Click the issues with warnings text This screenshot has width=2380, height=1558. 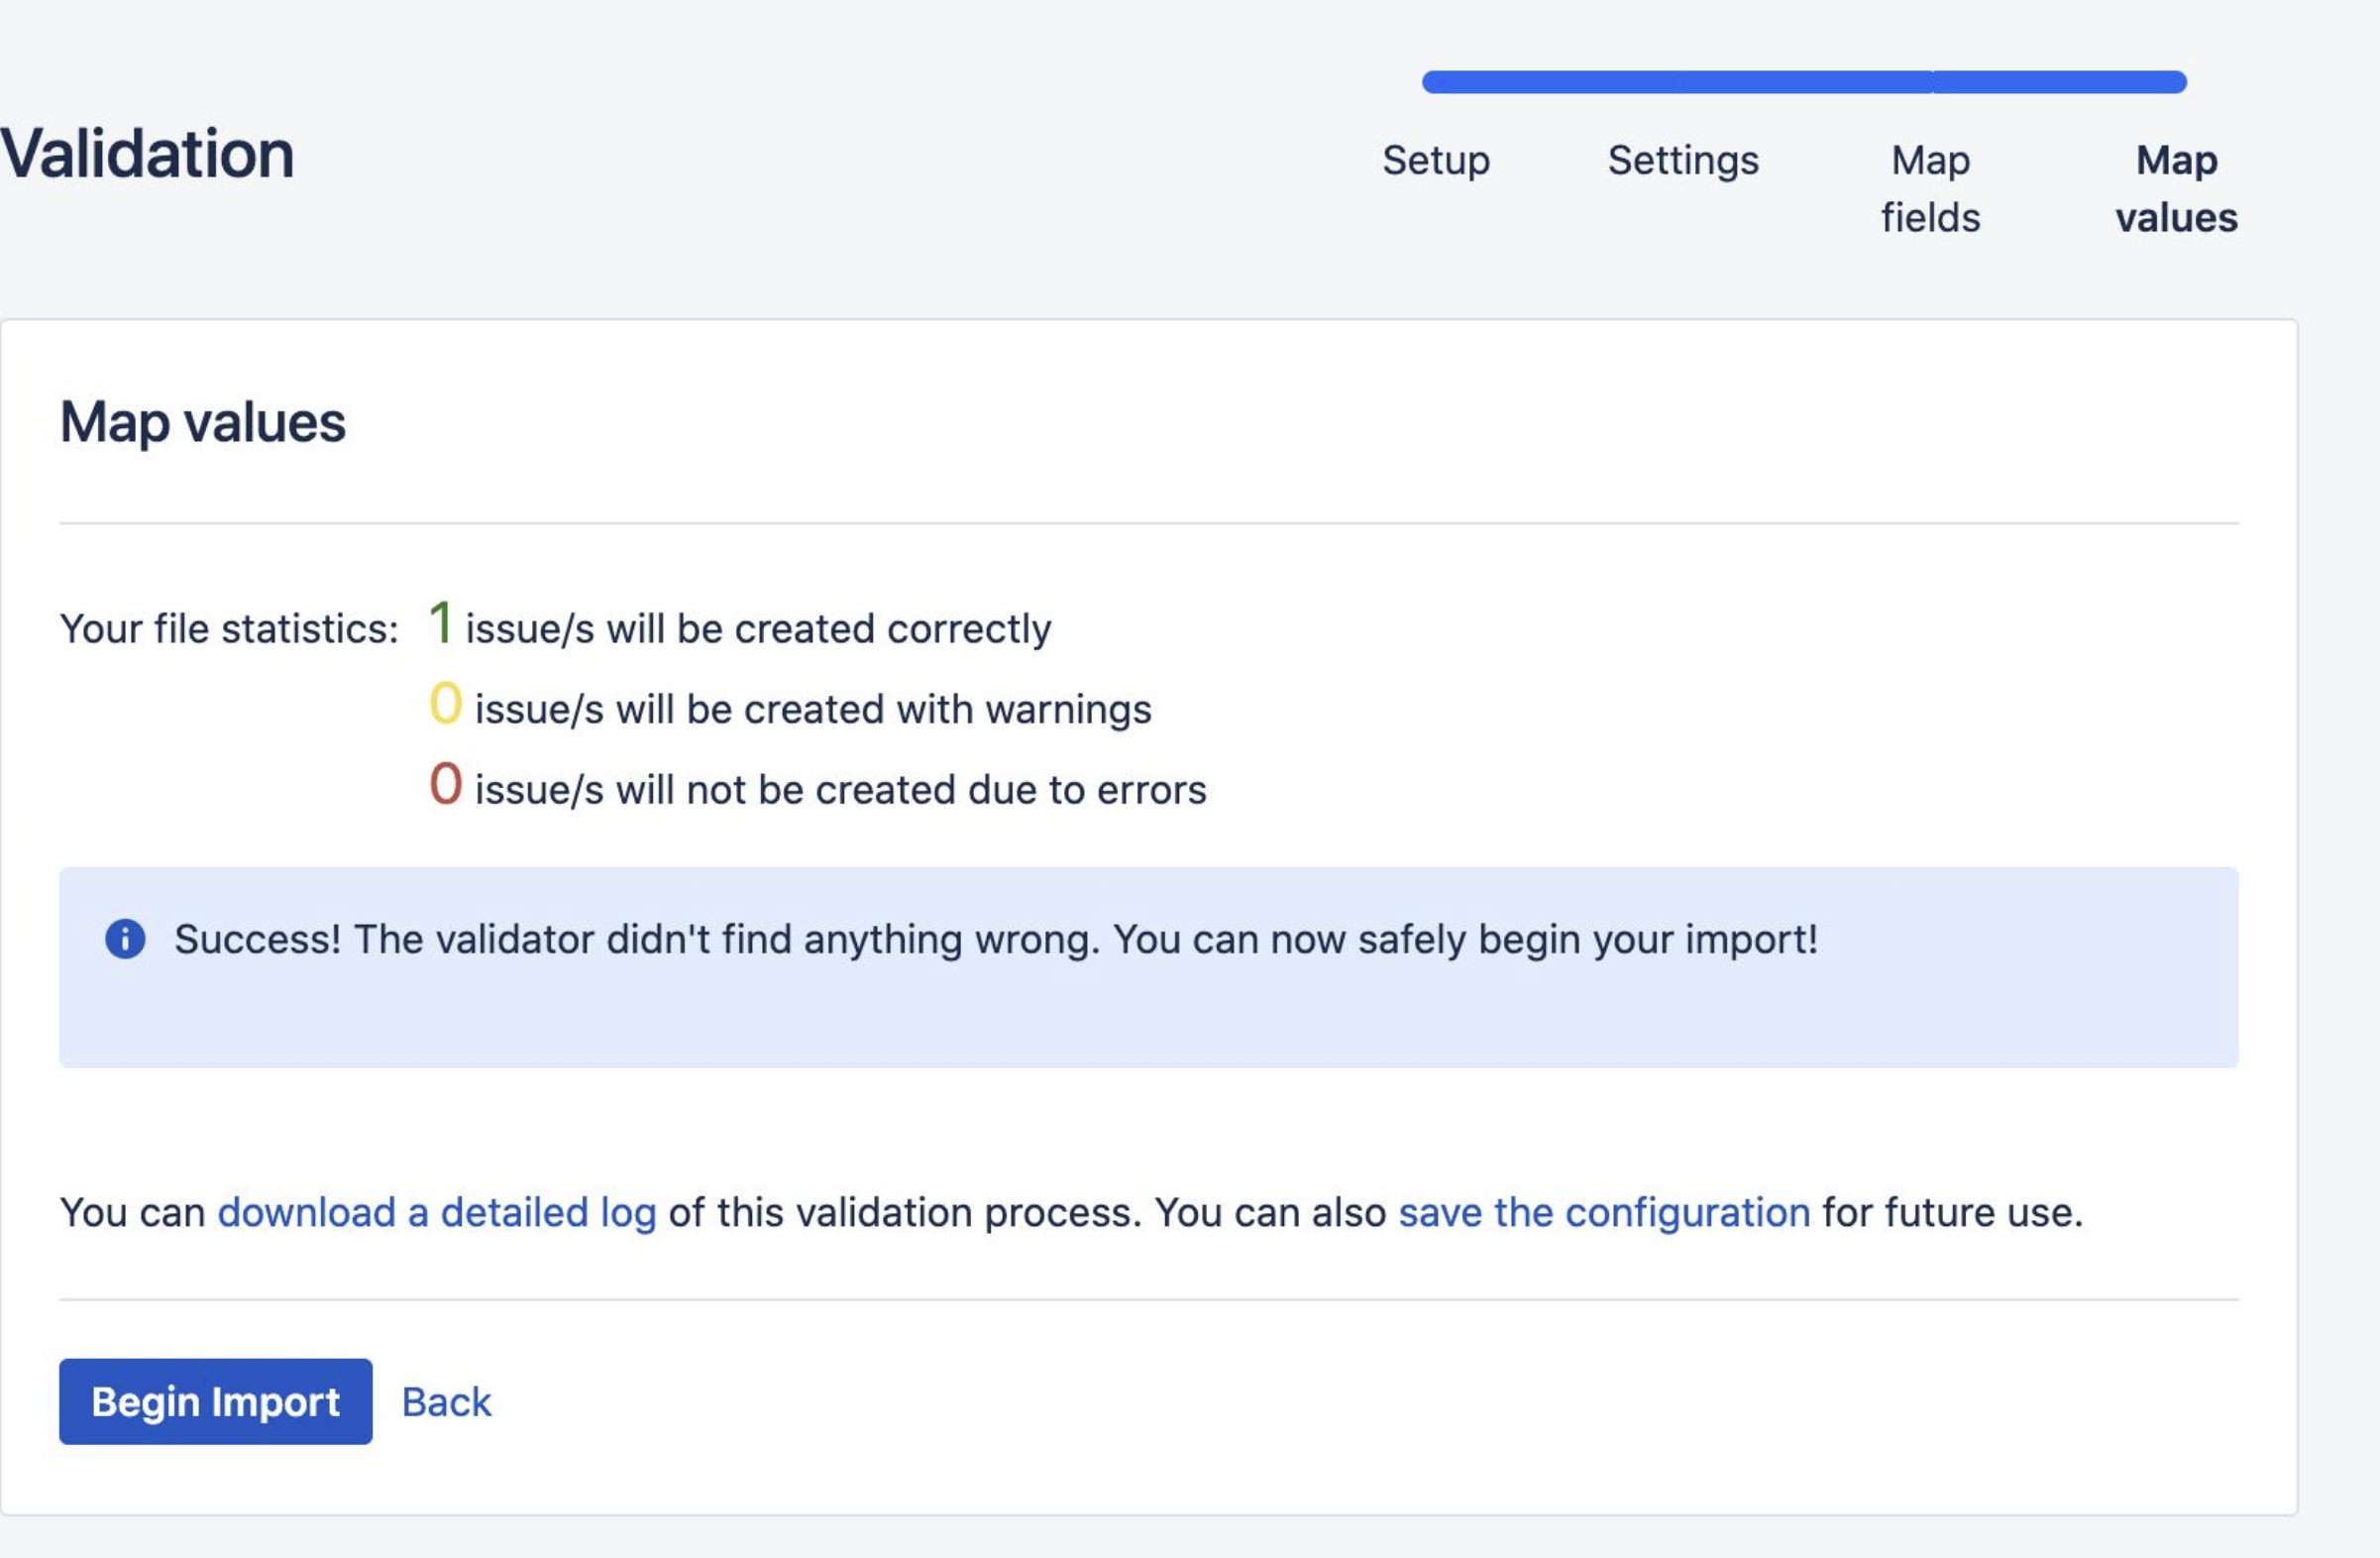(813, 709)
